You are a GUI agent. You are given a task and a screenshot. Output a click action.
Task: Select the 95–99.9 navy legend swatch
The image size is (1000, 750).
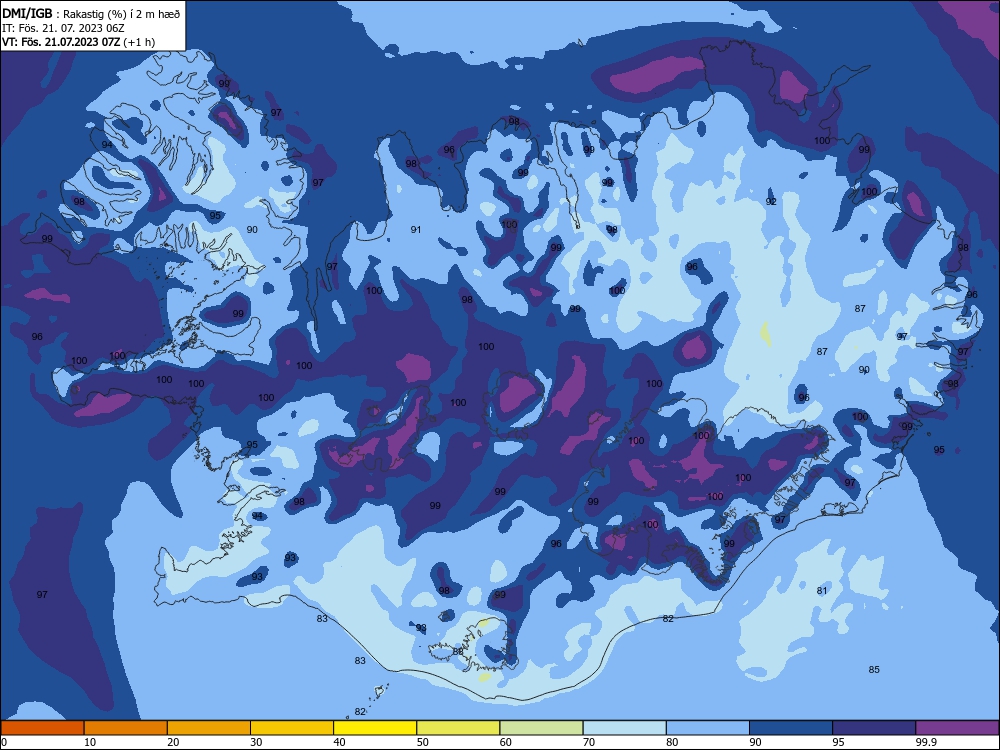874,728
